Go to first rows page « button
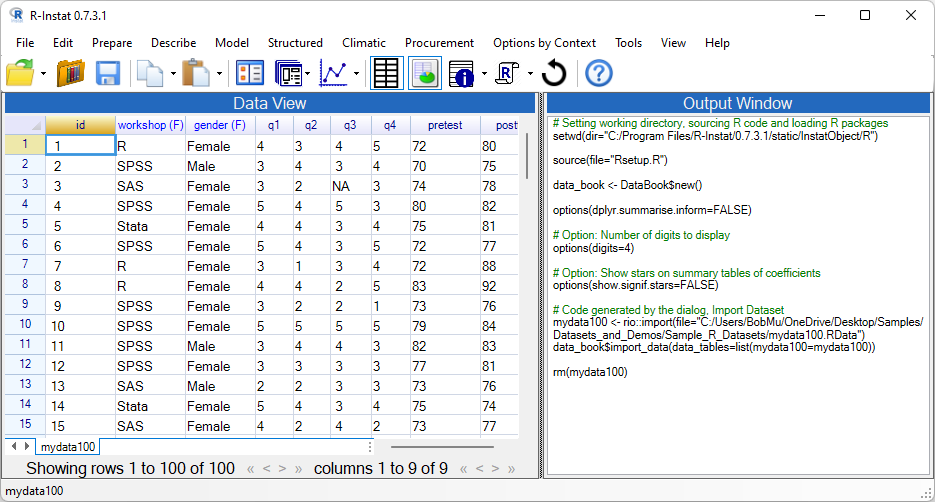 tap(250, 469)
